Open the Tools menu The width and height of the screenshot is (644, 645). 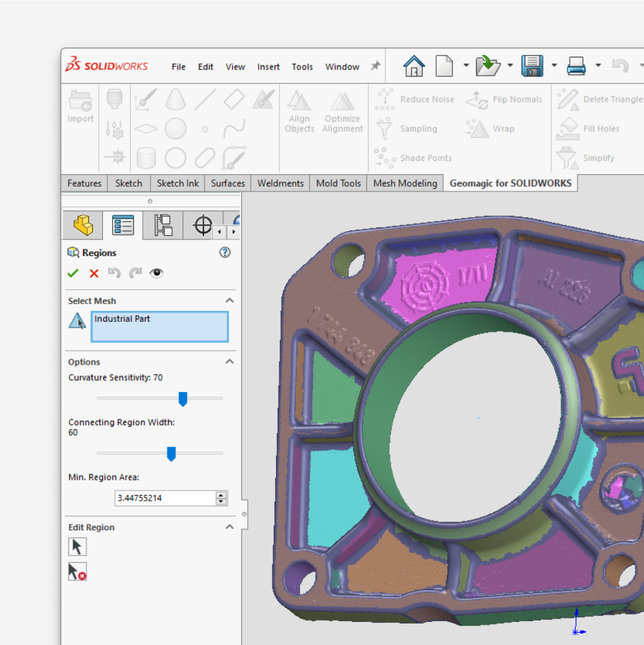click(302, 67)
